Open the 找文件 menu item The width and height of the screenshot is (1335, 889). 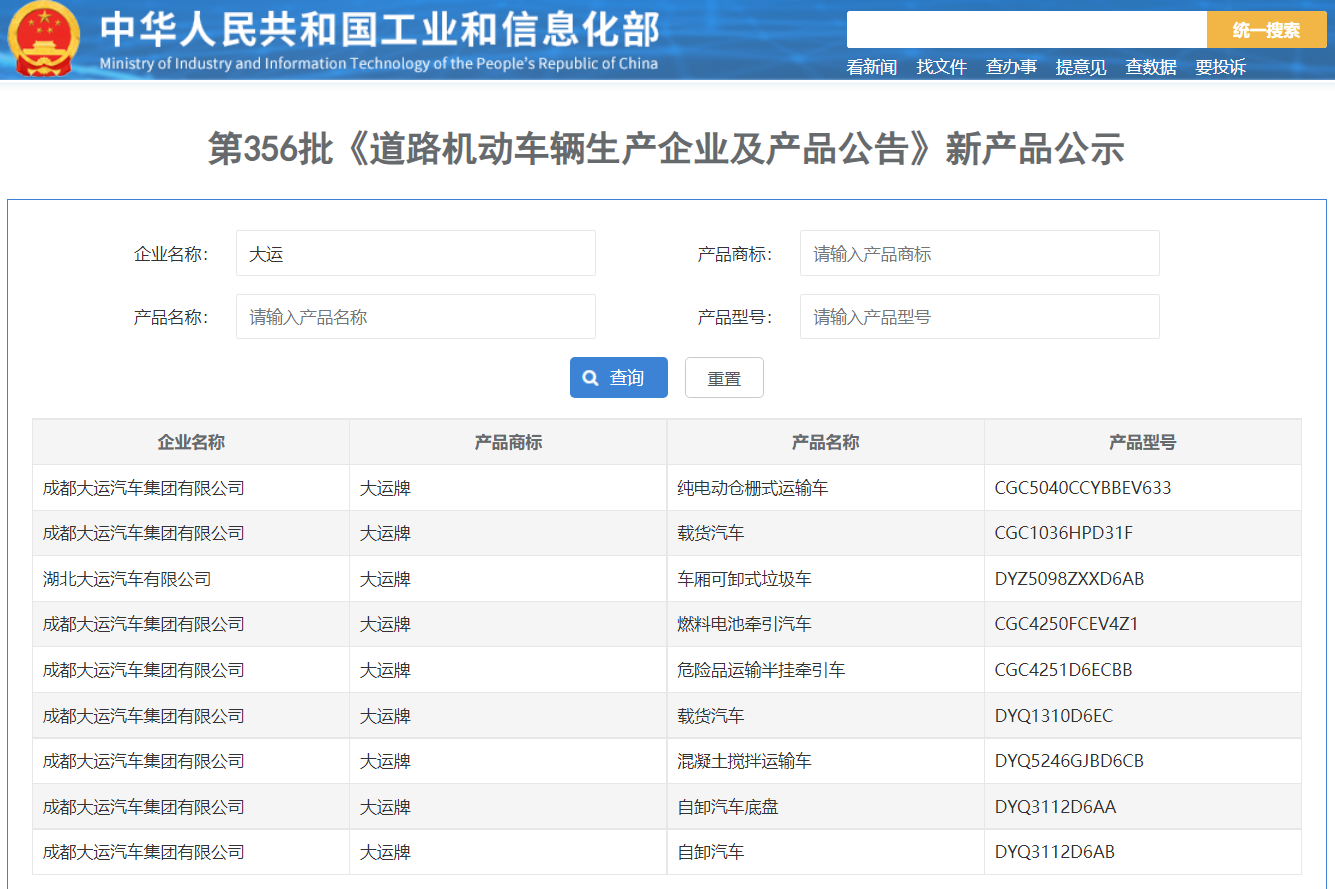pyautogui.click(x=941, y=67)
